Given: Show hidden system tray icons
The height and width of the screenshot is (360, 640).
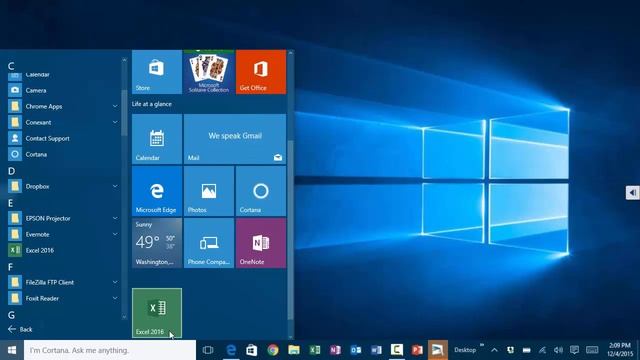Looking at the screenshot, I should (x=494, y=350).
